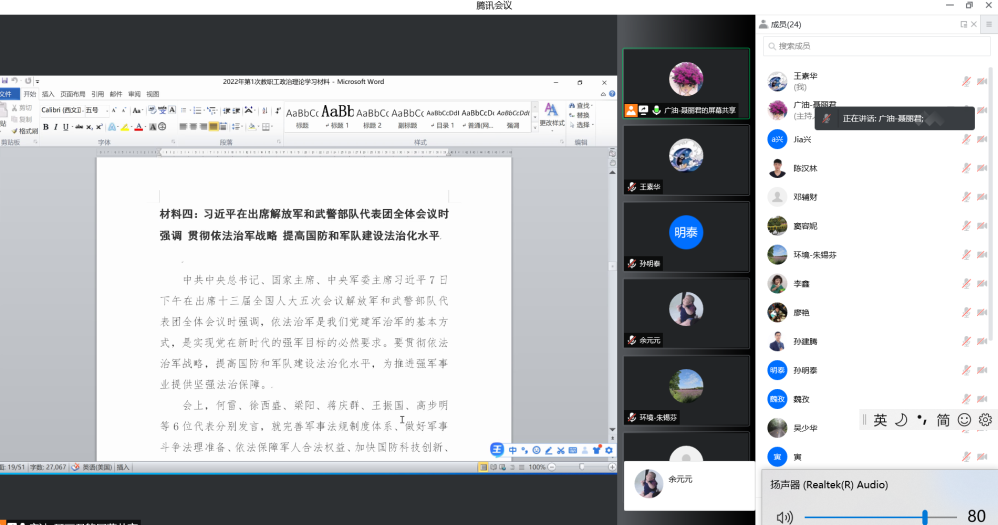
Task: Switch to 页面布局 ribbon tab
Action: pyautogui.click(x=73, y=94)
